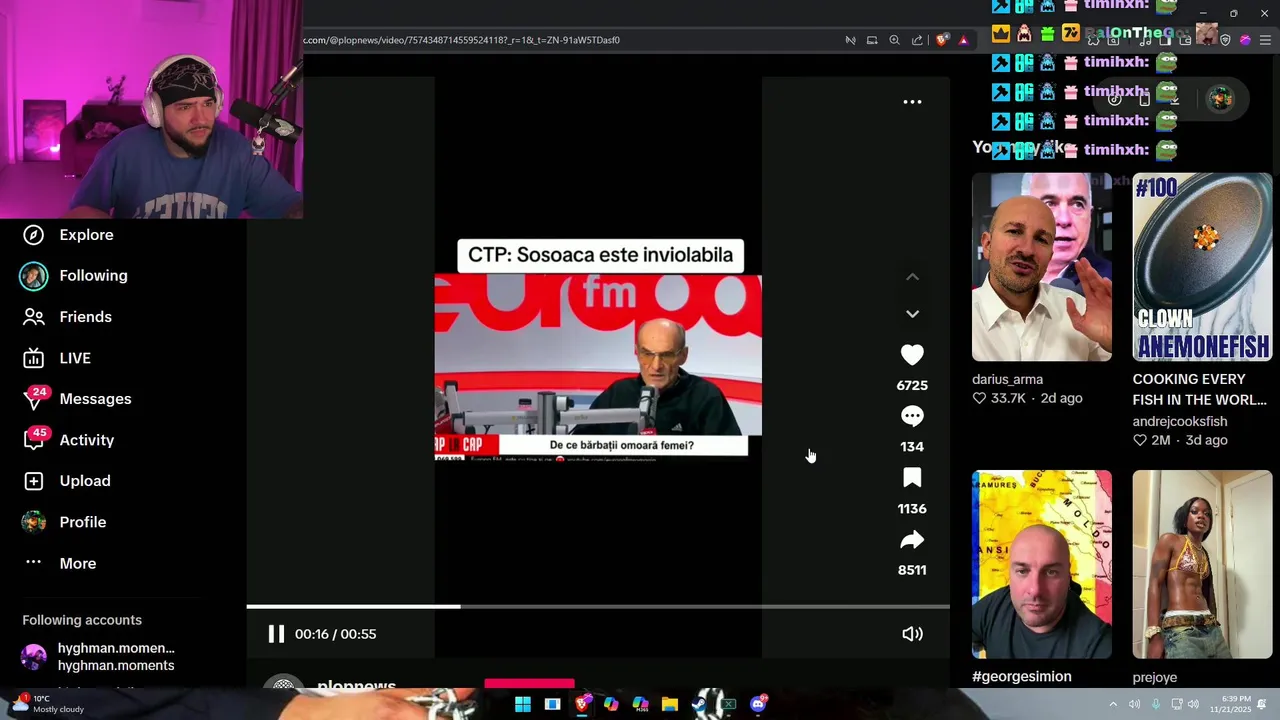Click the Explore compass icon
Viewport: 1280px width, 720px height.
coord(33,235)
